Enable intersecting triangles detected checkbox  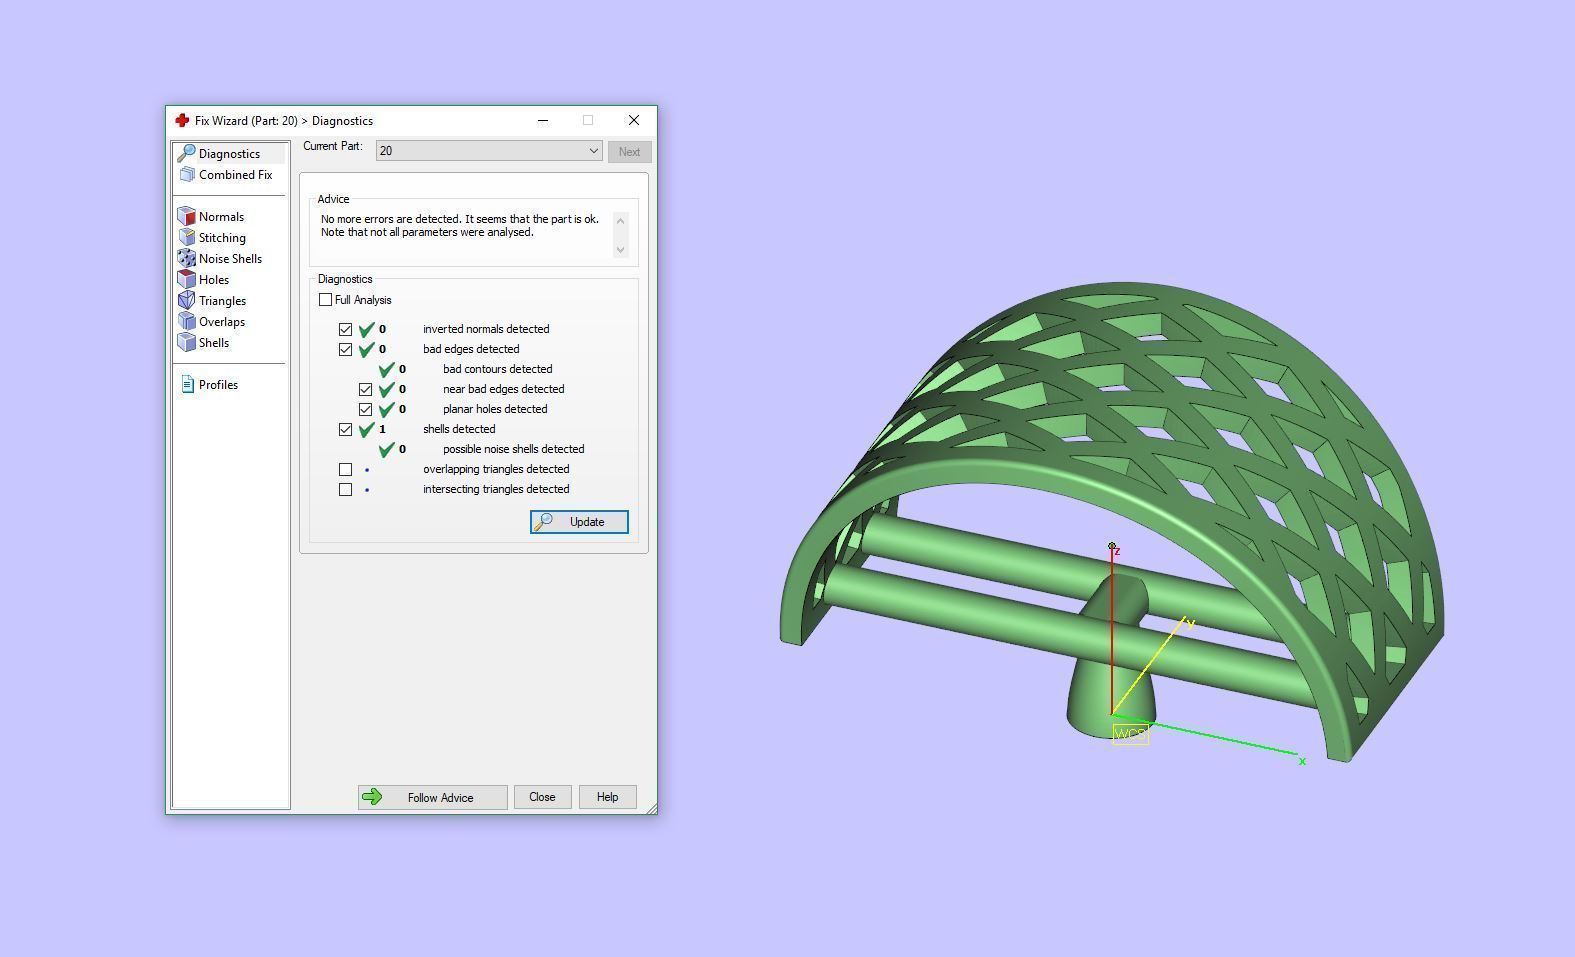point(345,489)
